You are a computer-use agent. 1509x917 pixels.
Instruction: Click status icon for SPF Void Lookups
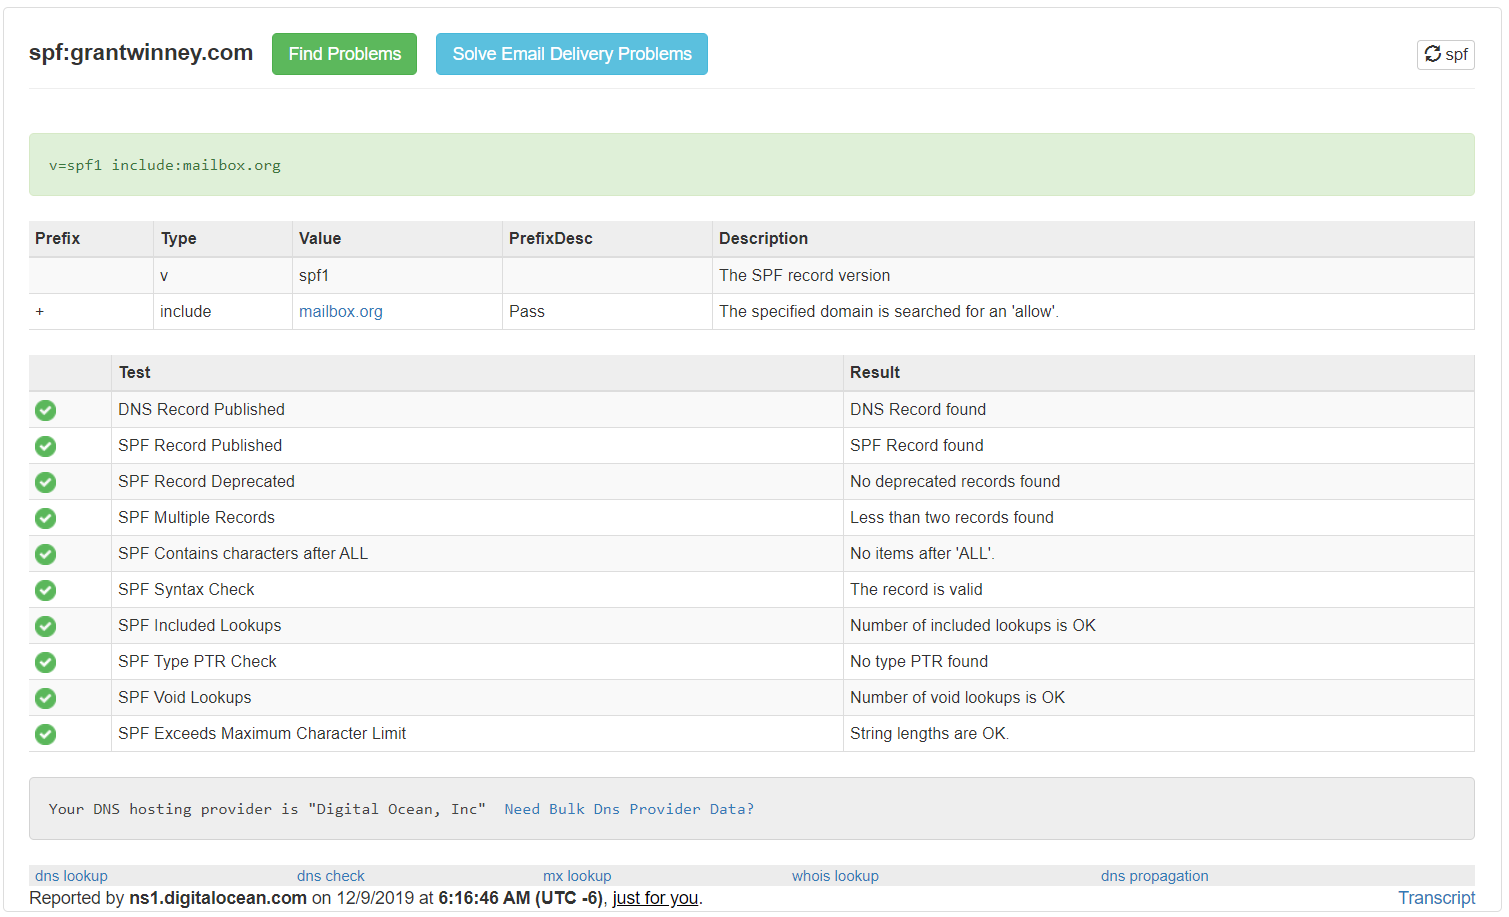coord(46,698)
